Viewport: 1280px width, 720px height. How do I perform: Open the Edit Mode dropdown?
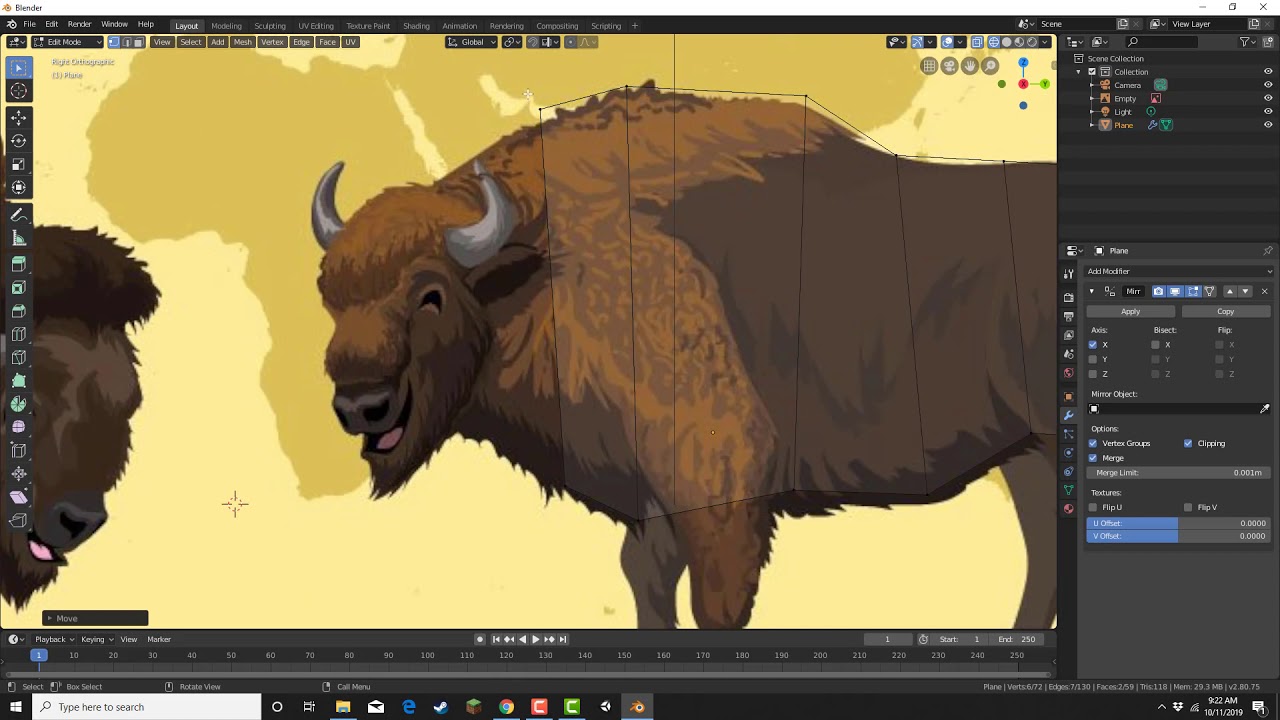coord(67,42)
